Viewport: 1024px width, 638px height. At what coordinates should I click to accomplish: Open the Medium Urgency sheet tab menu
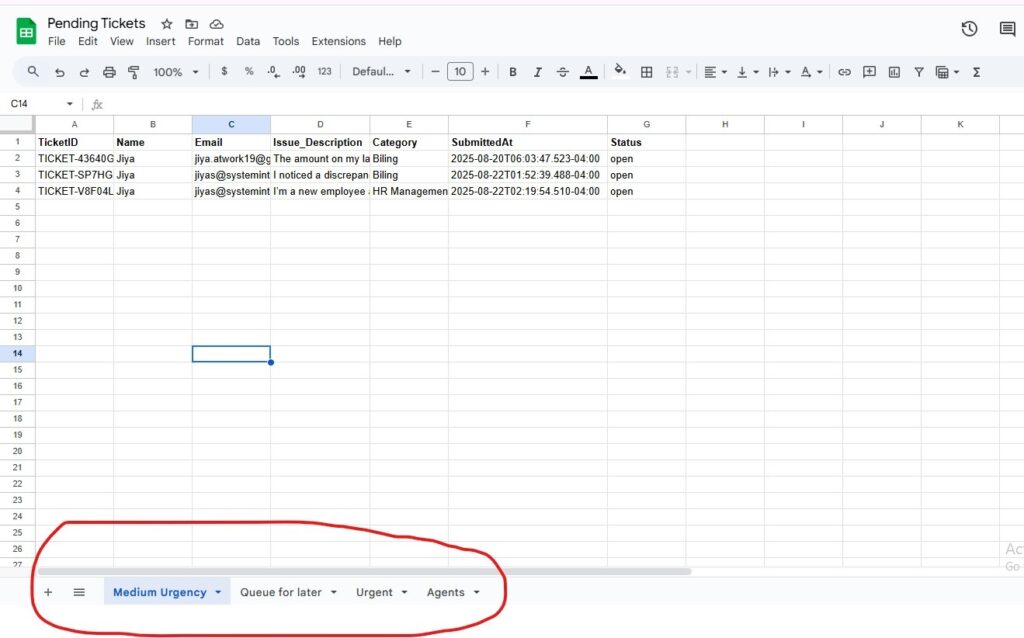point(220,591)
